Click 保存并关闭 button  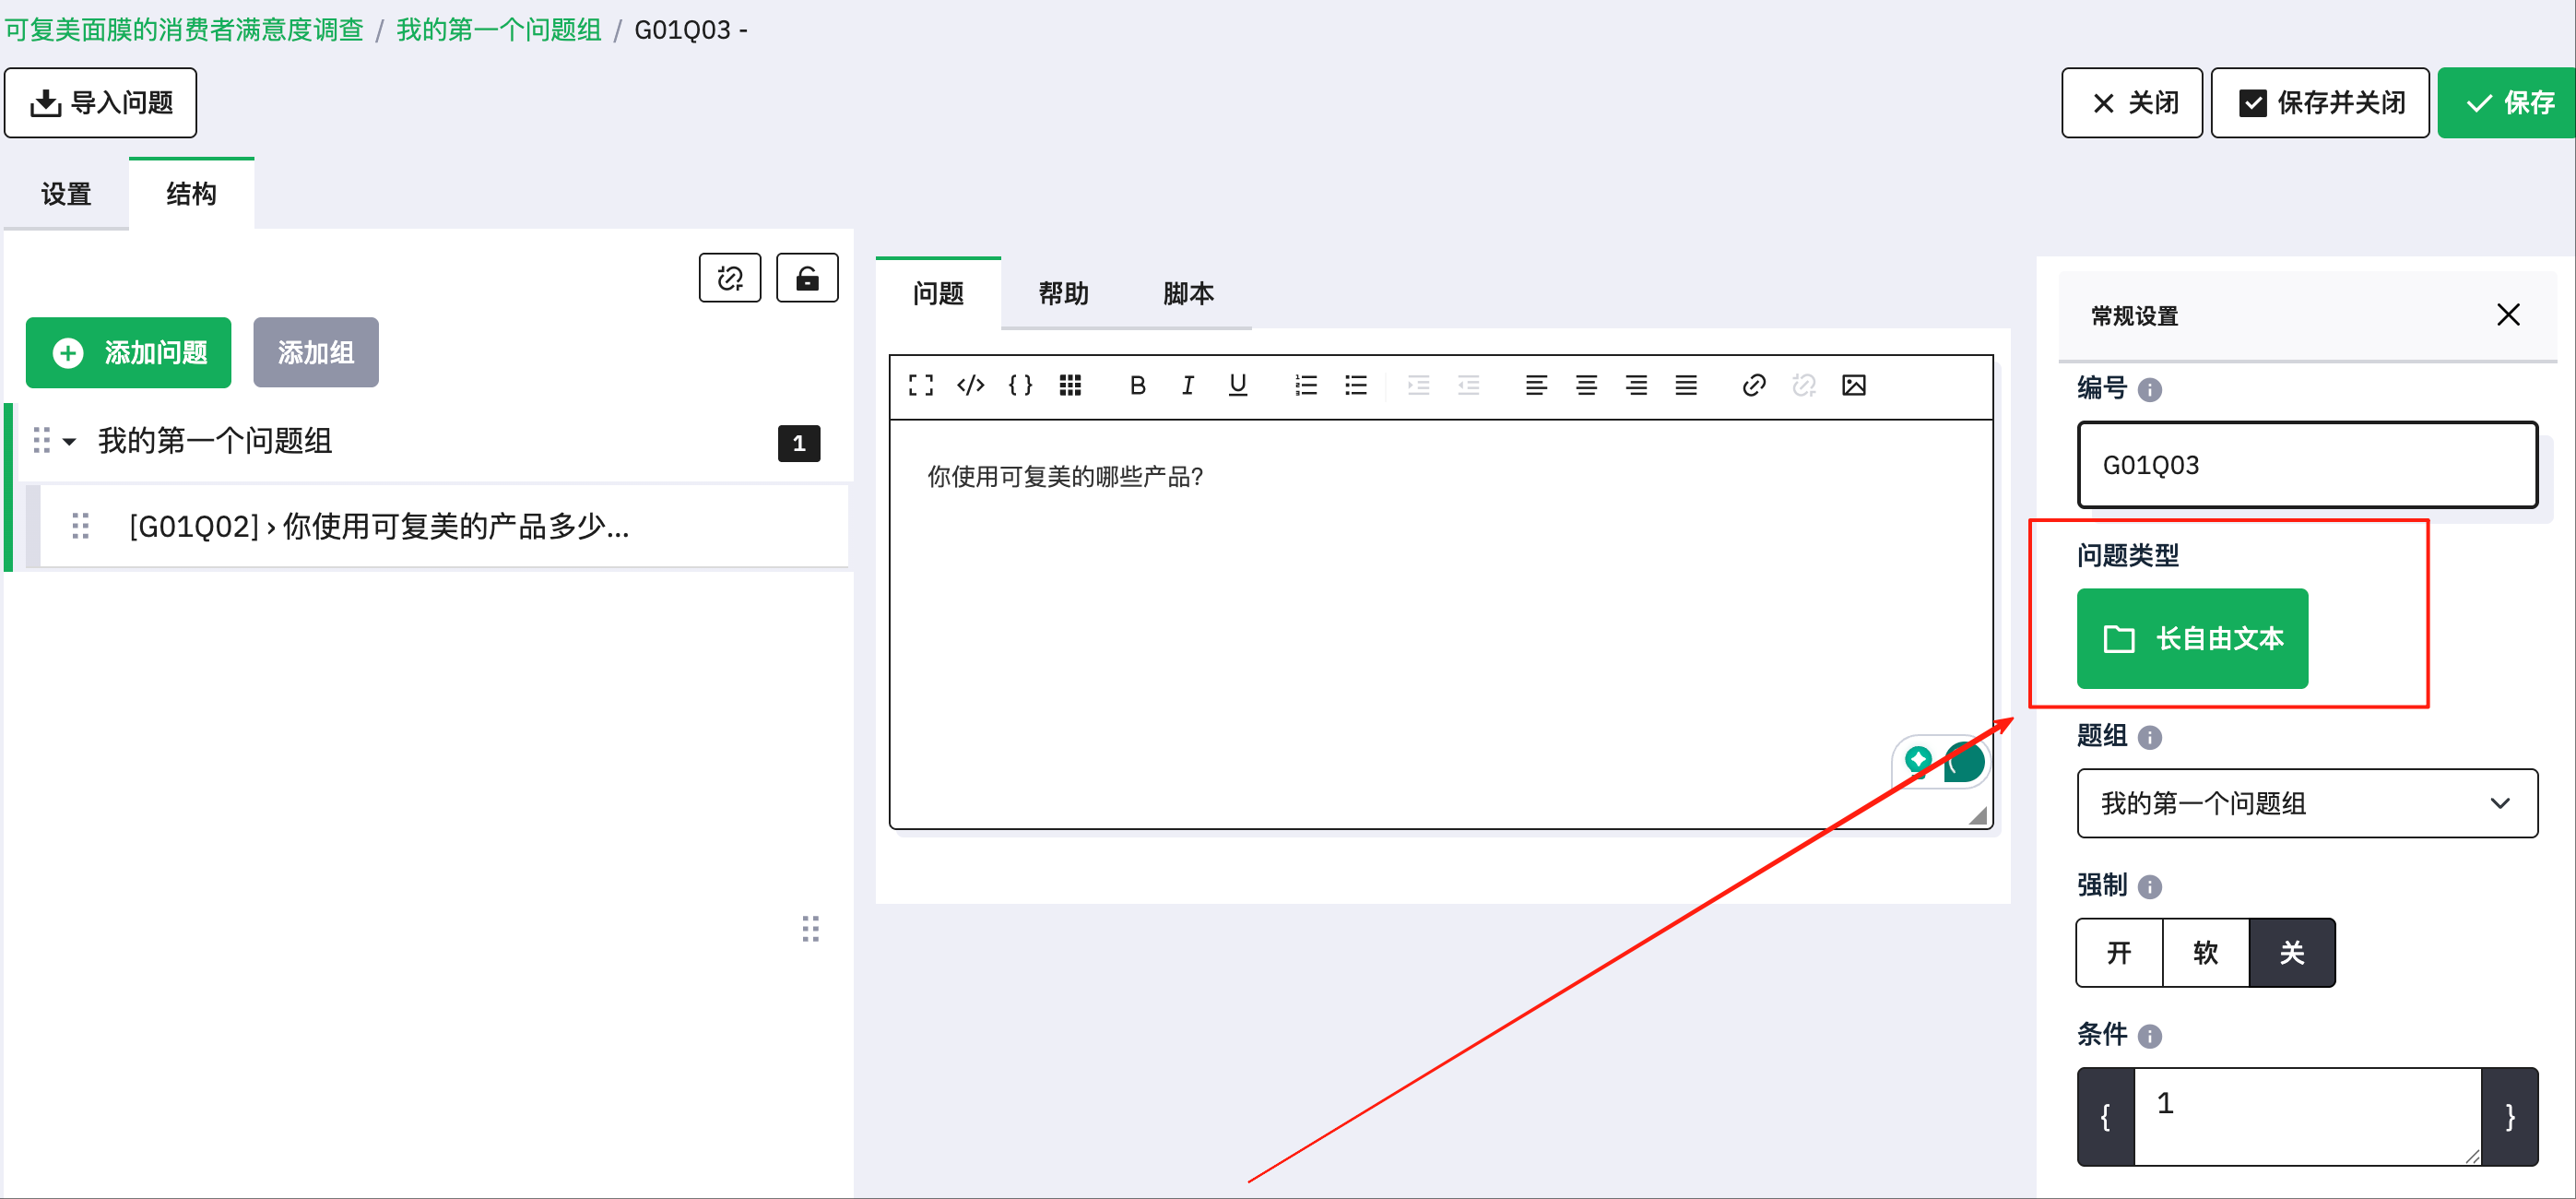click(2320, 102)
